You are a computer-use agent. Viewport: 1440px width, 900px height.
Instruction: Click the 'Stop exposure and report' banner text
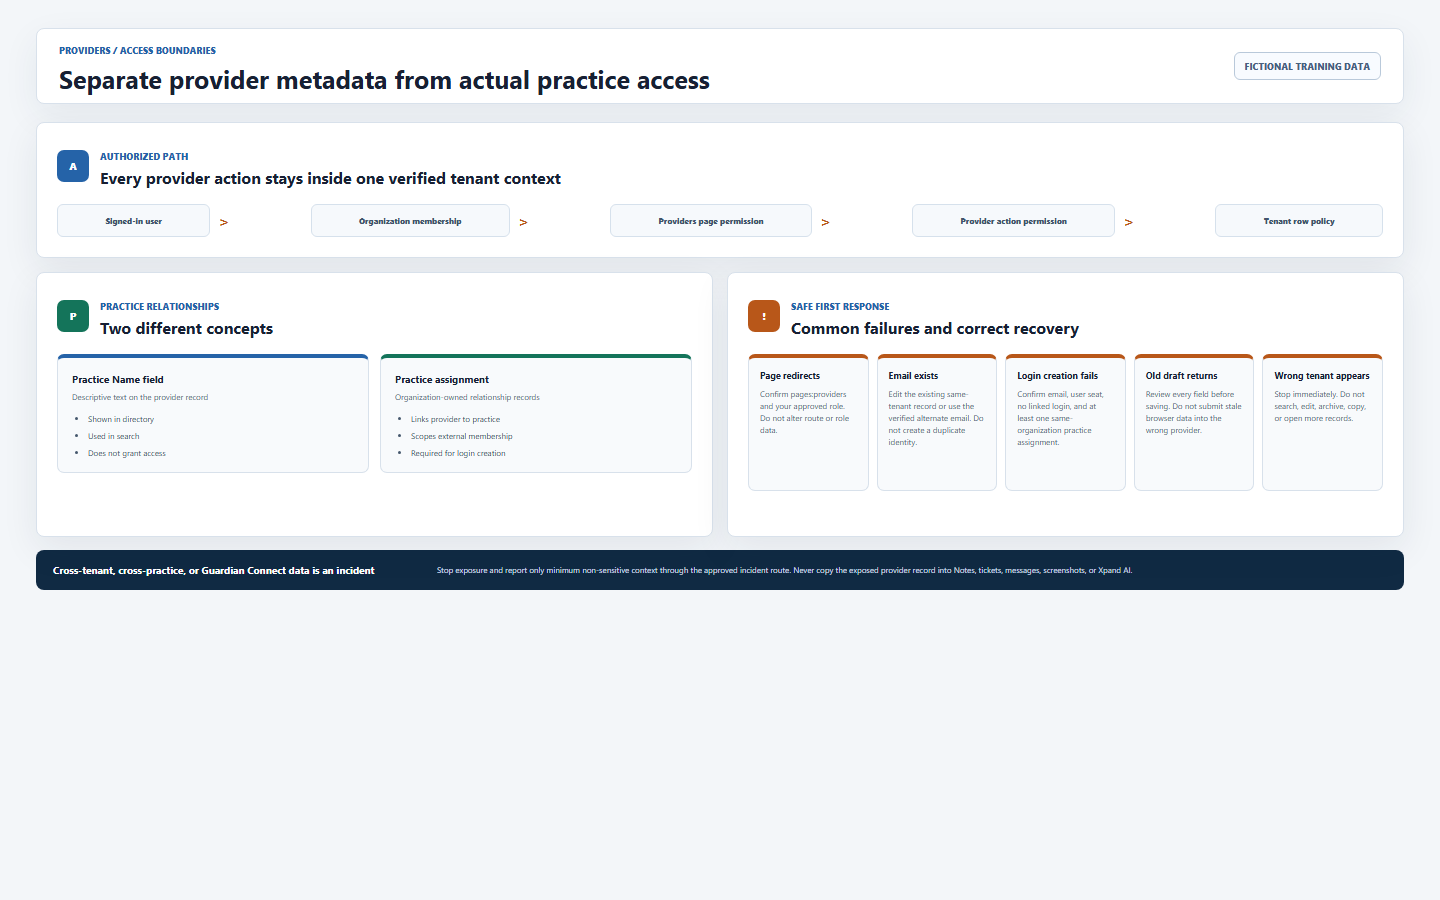click(x=784, y=570)
